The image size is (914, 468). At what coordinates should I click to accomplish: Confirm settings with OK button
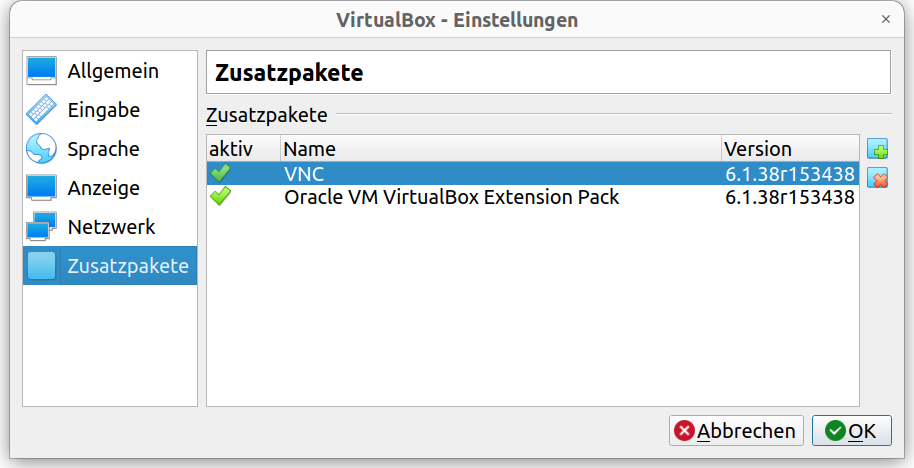tap(851, 431)
